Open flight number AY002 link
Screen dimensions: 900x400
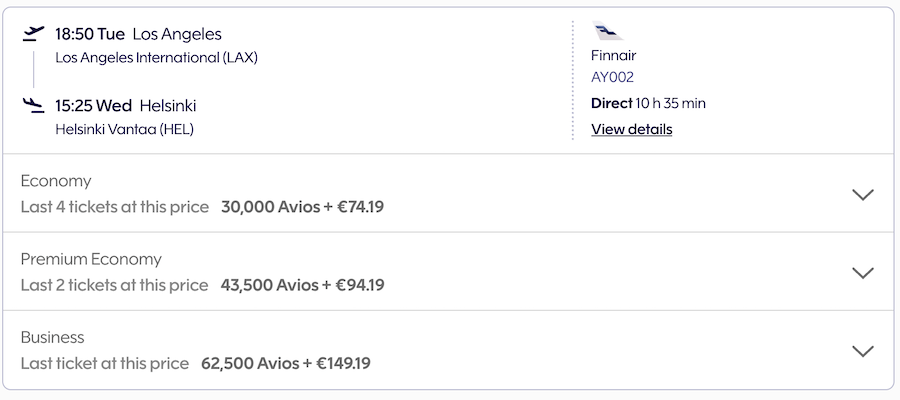pyautogui.click(x=612, y=77)
